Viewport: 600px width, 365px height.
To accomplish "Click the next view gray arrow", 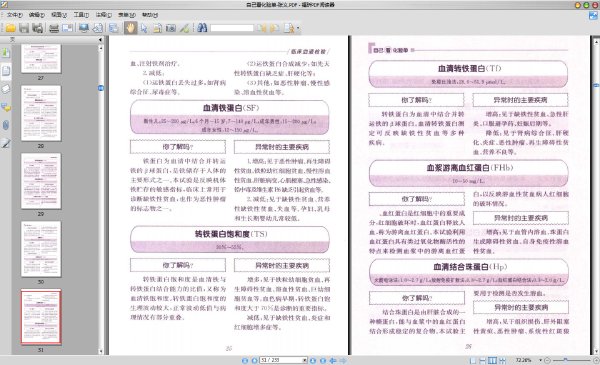I will coord(343,360).
